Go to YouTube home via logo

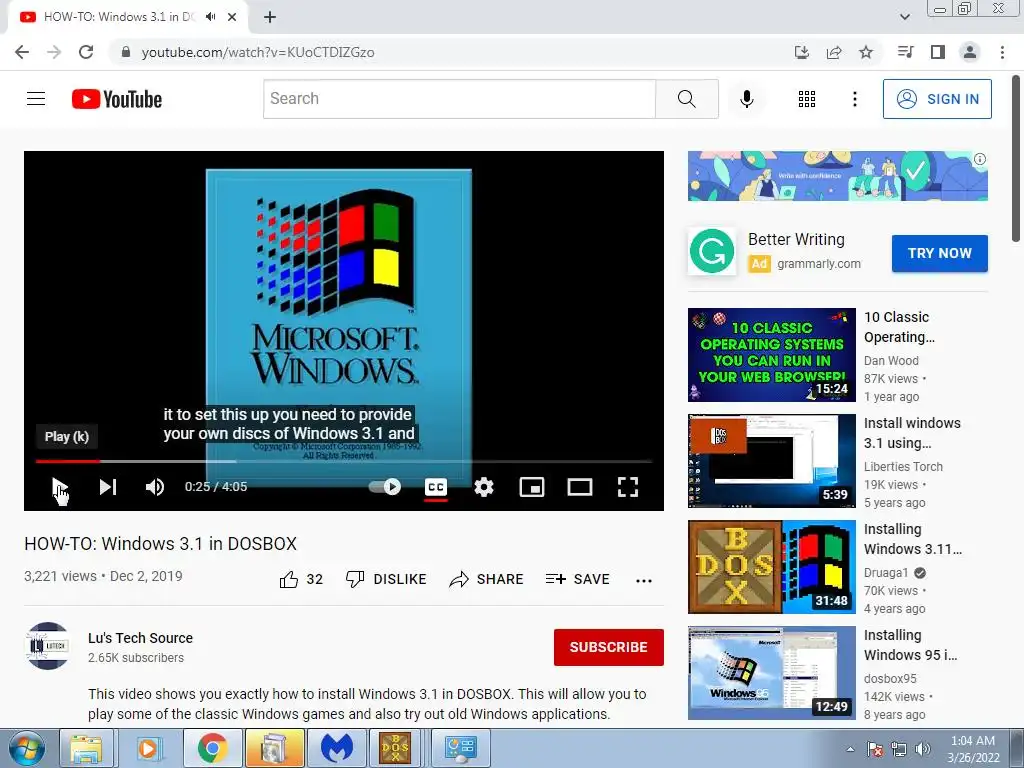117,99
